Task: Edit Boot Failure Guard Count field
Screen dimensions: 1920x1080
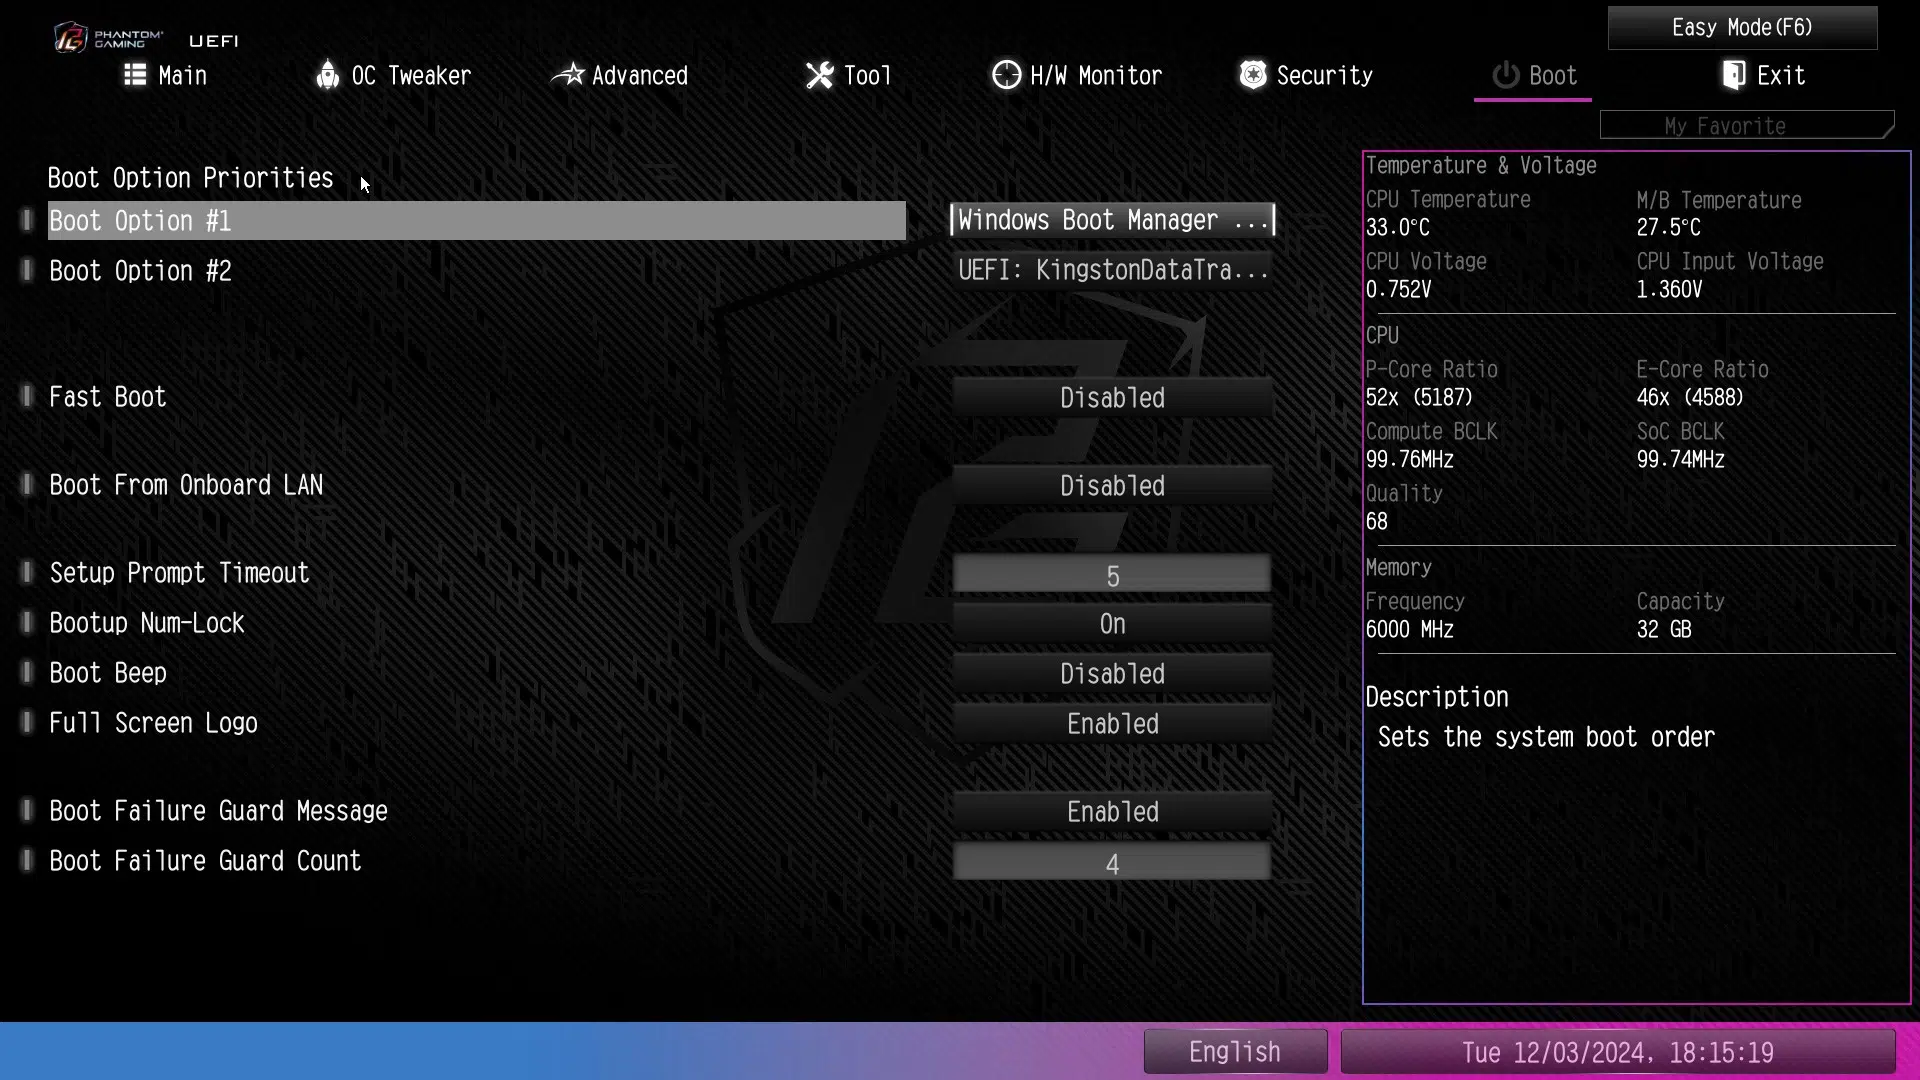Action: point(1112,862)
